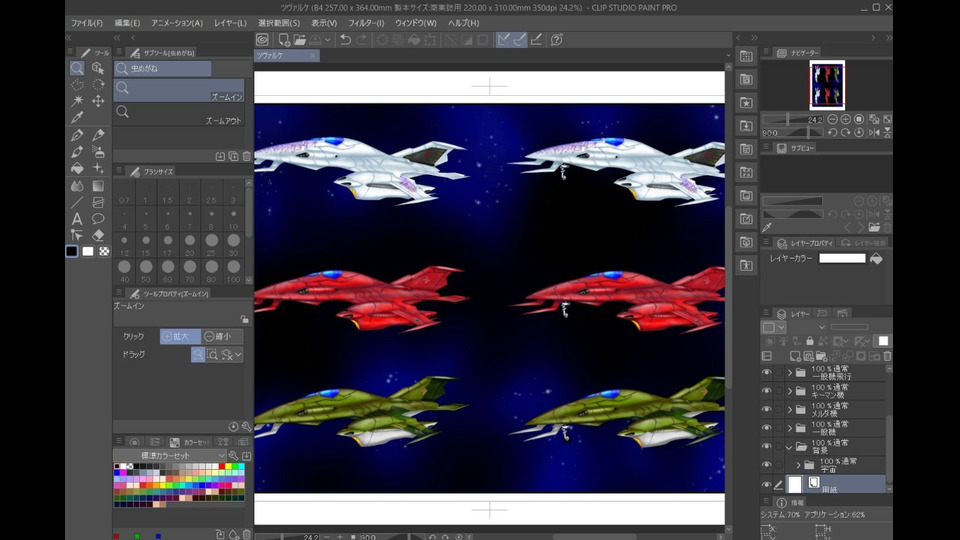Image resolution: width=960 pixels, height=540 pixels.
Task: Click the Undo arrow in command bar
Action: tap(345, 40)
